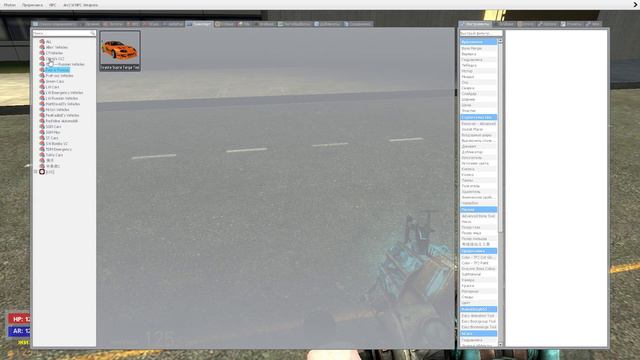Open the 'Утилиты' tab in the right panel
The height and width of the screenshot is (360, 640).
click(571, 24)
